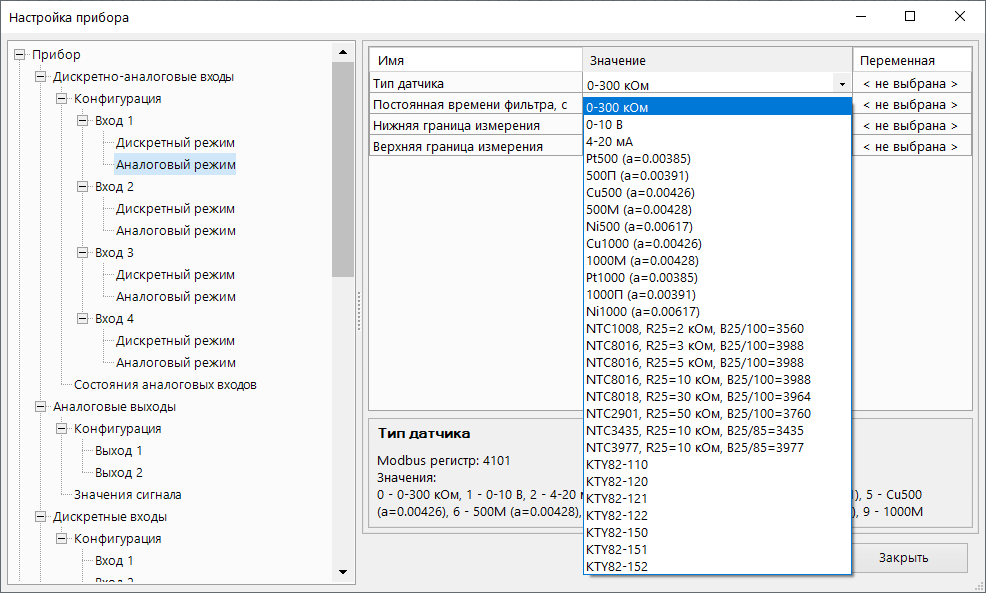Click the Значение column header

pos(716,61)
